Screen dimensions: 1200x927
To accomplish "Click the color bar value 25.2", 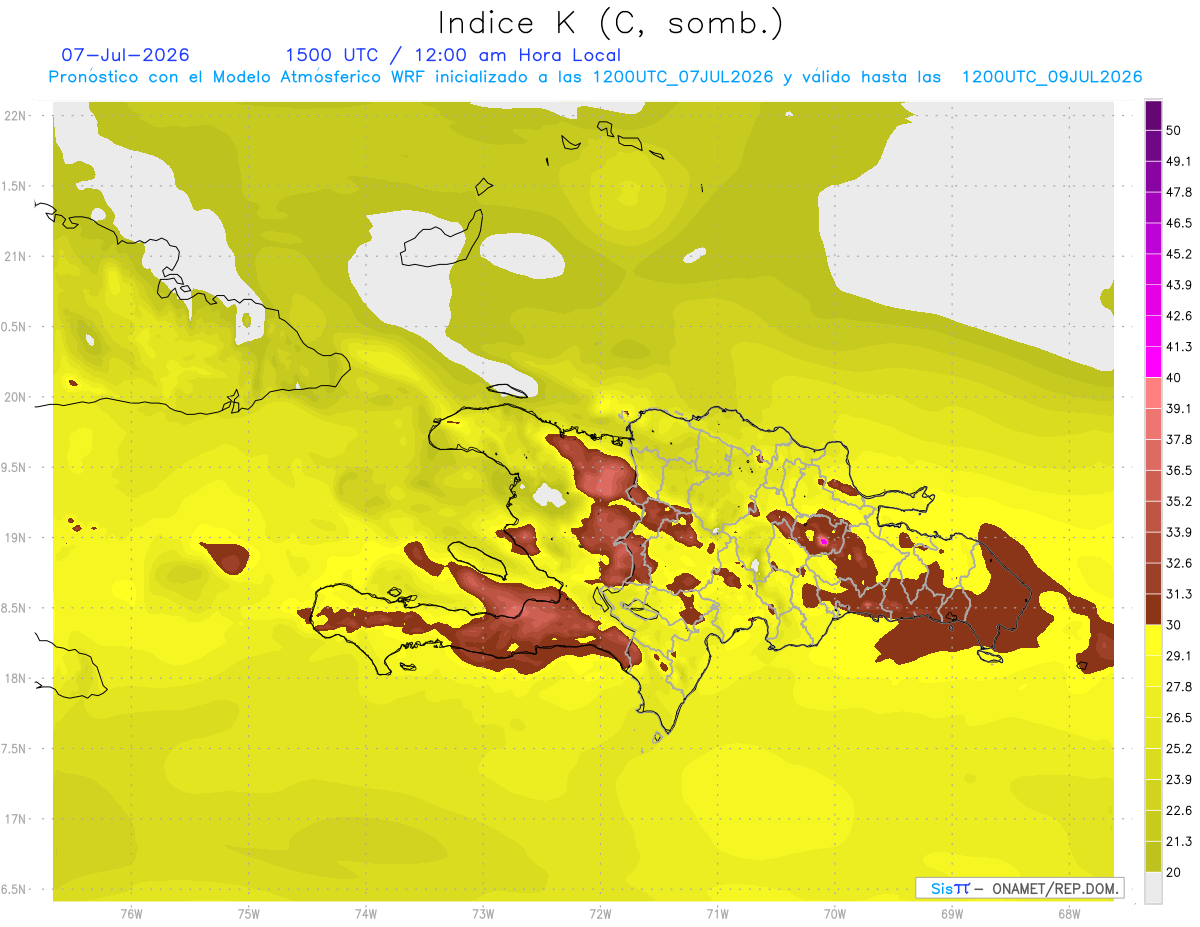I will click(1179, 749).
